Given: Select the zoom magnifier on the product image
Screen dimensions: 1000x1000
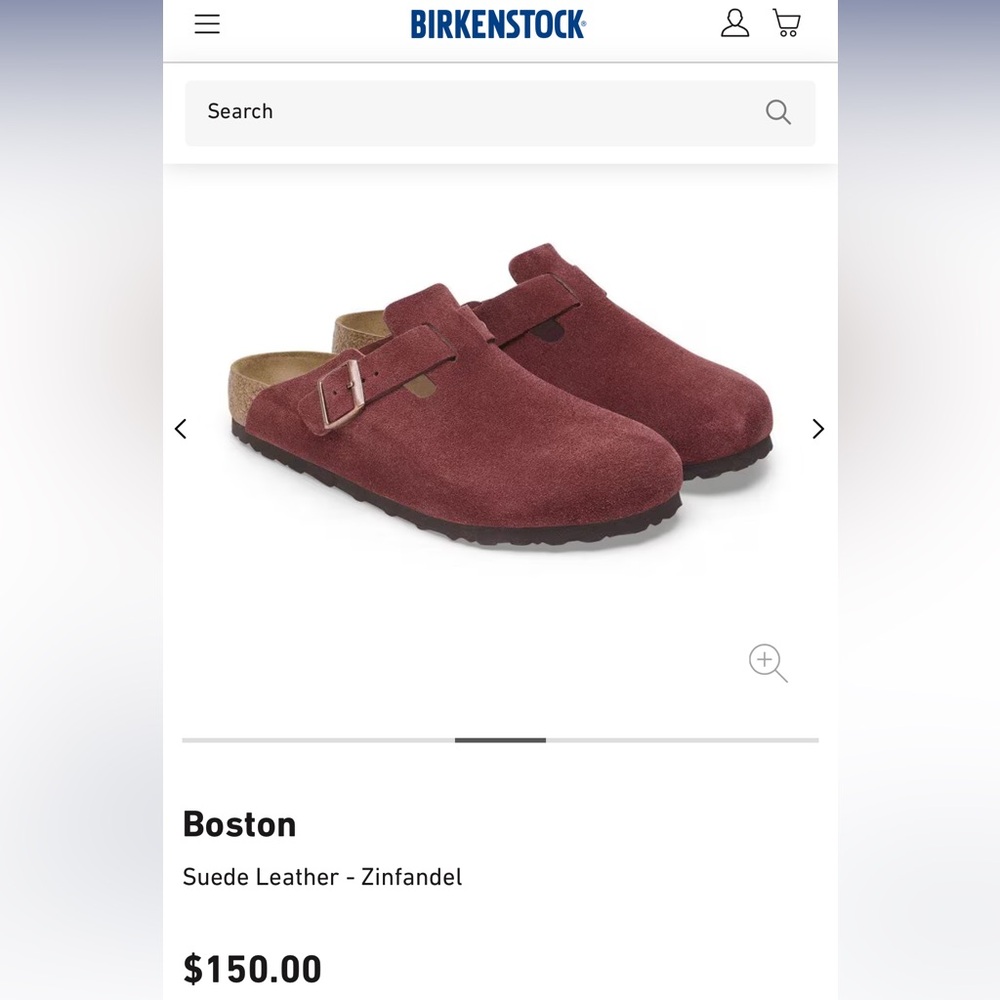Looking at the screenshot, I should [x=767, y=663].
